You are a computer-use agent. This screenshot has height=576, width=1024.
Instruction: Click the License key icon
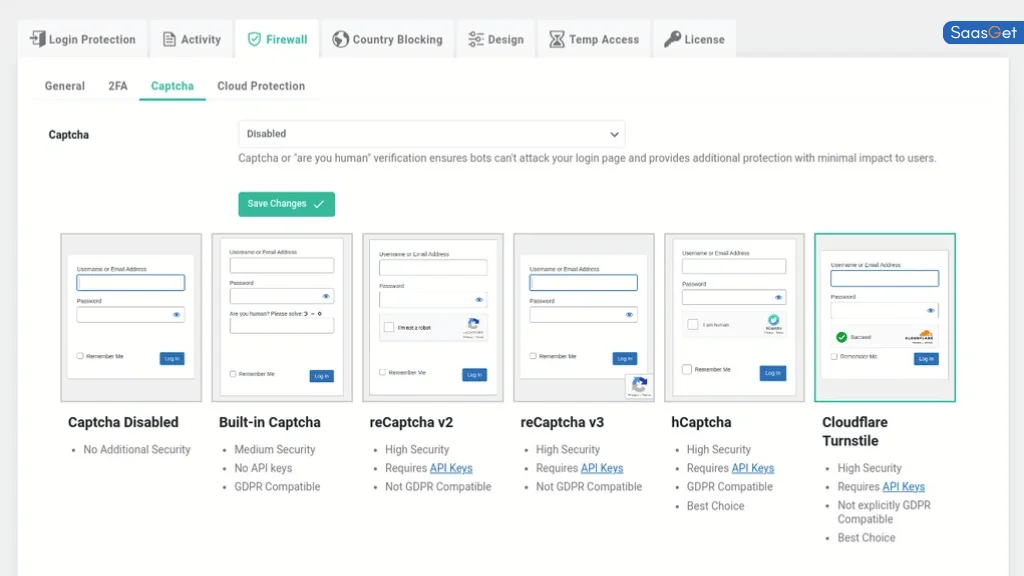coord(672,39)
